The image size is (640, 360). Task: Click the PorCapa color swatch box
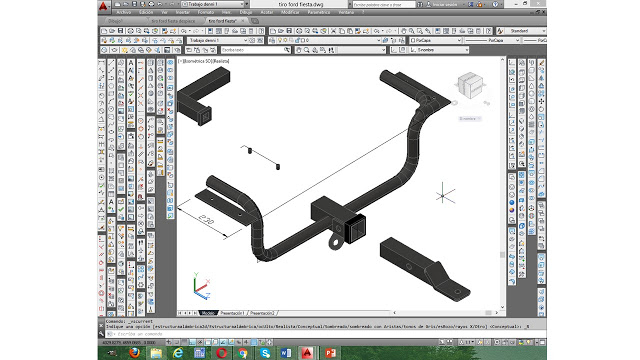[x=413, y=40]
